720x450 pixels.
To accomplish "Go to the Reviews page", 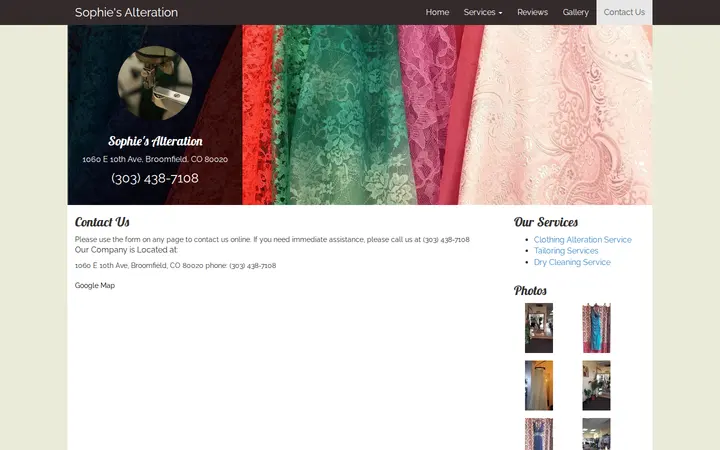I will point(532,12).
